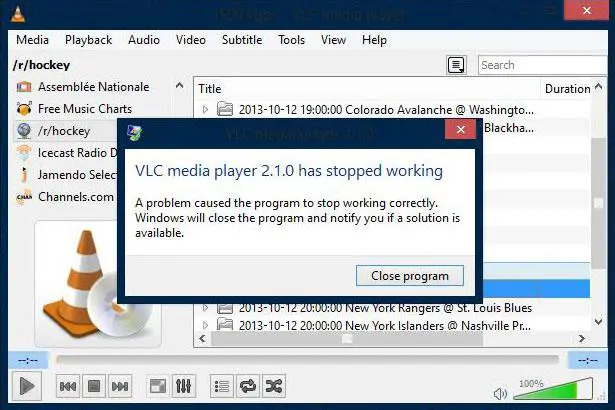Click the Close program button
The height and width of the screenshot is (410, 615).
point(410,276)
